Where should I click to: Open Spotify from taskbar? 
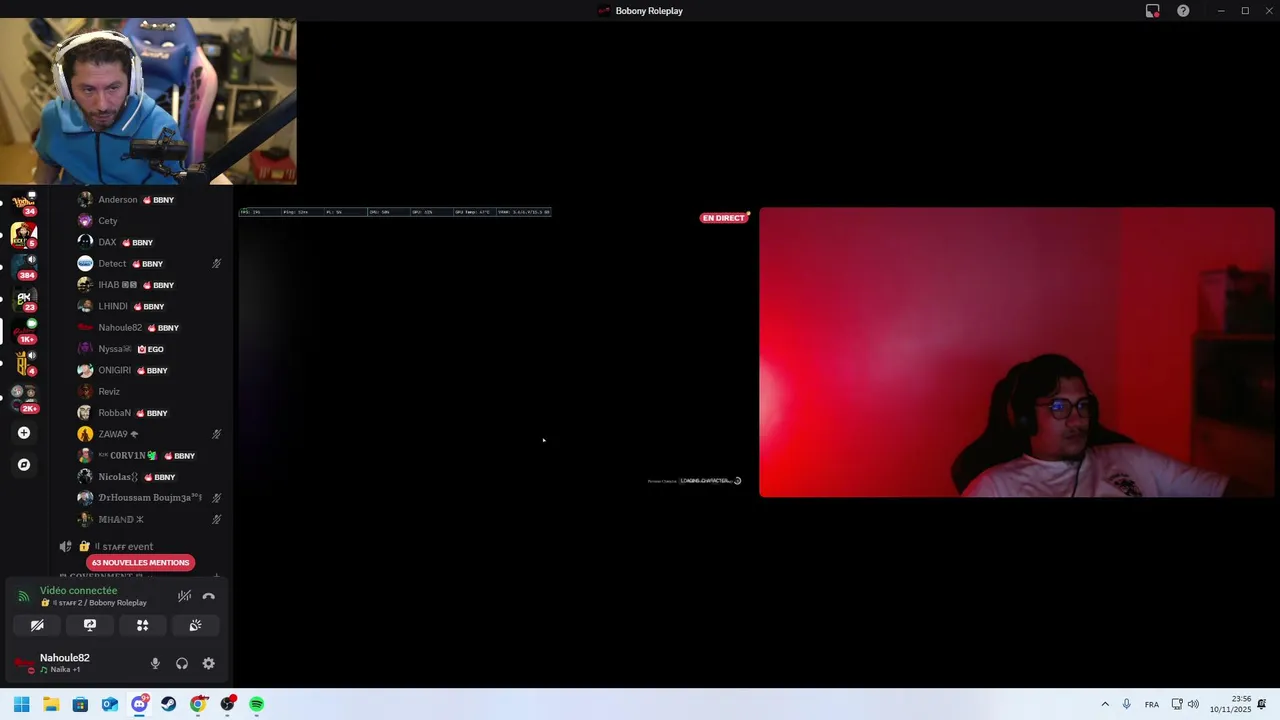tap(257, 704)
